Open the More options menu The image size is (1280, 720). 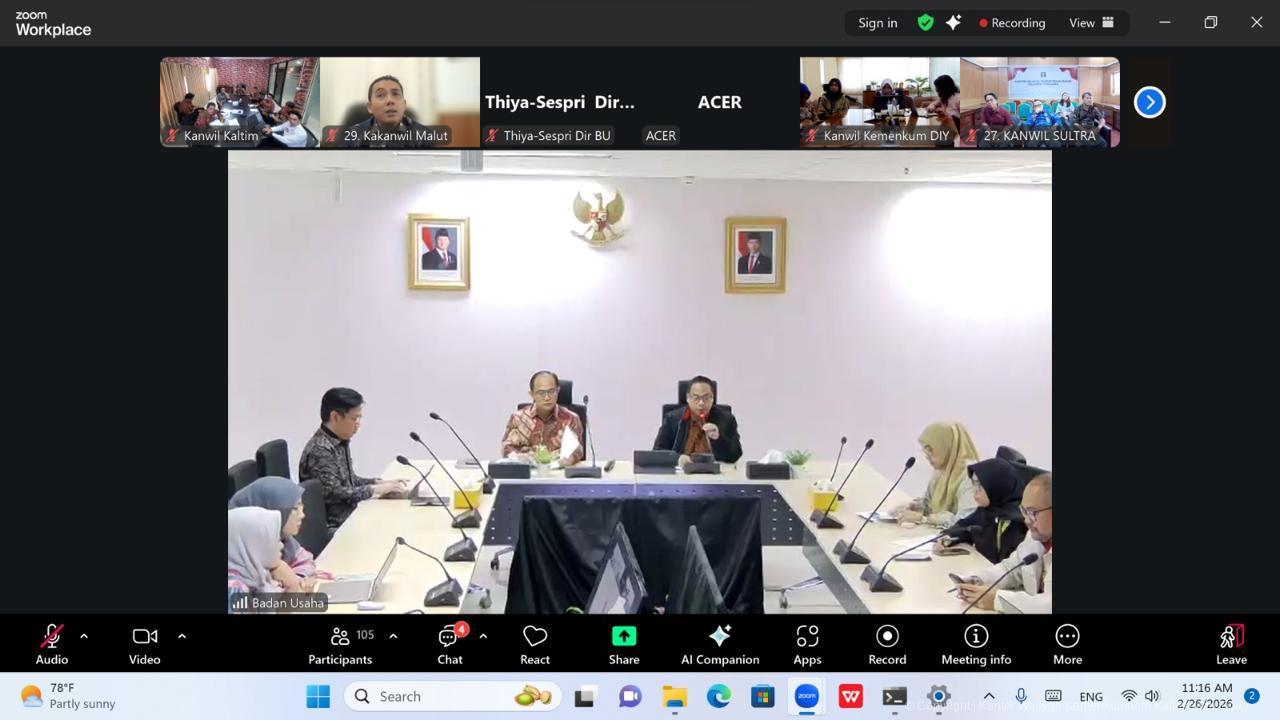(1067, 644)
